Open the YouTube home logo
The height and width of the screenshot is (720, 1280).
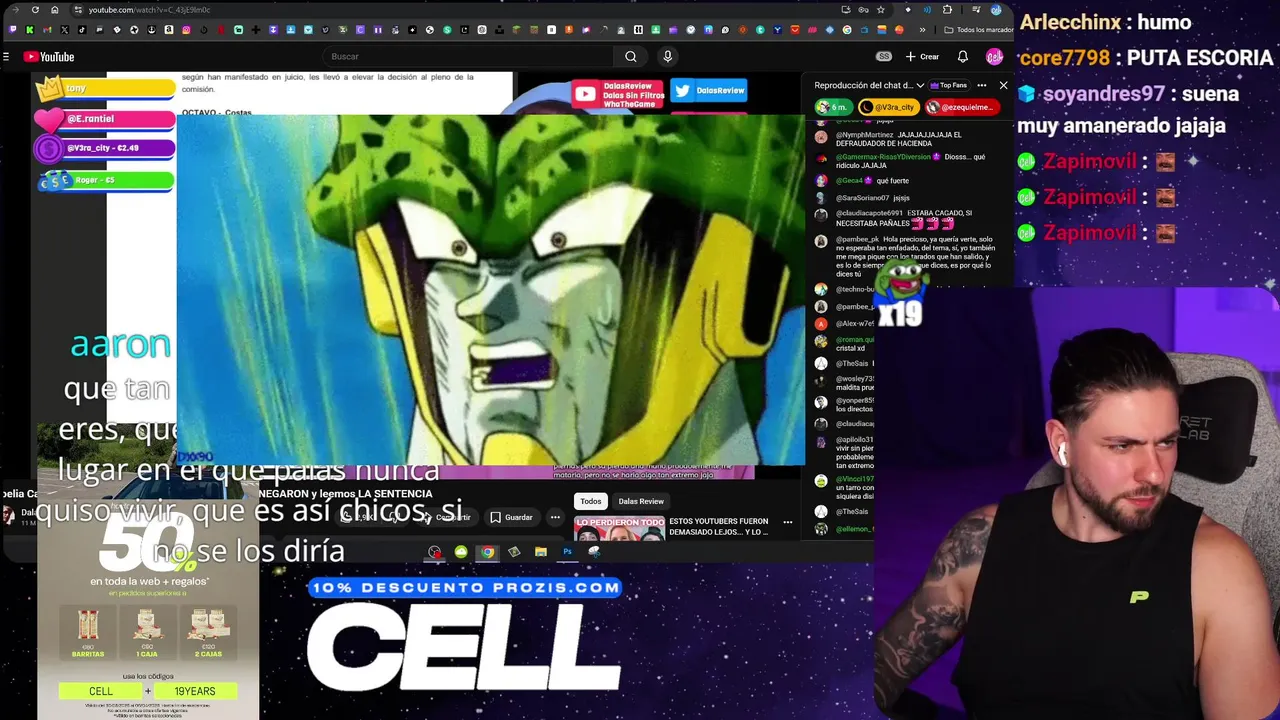(x=50, y=57)
